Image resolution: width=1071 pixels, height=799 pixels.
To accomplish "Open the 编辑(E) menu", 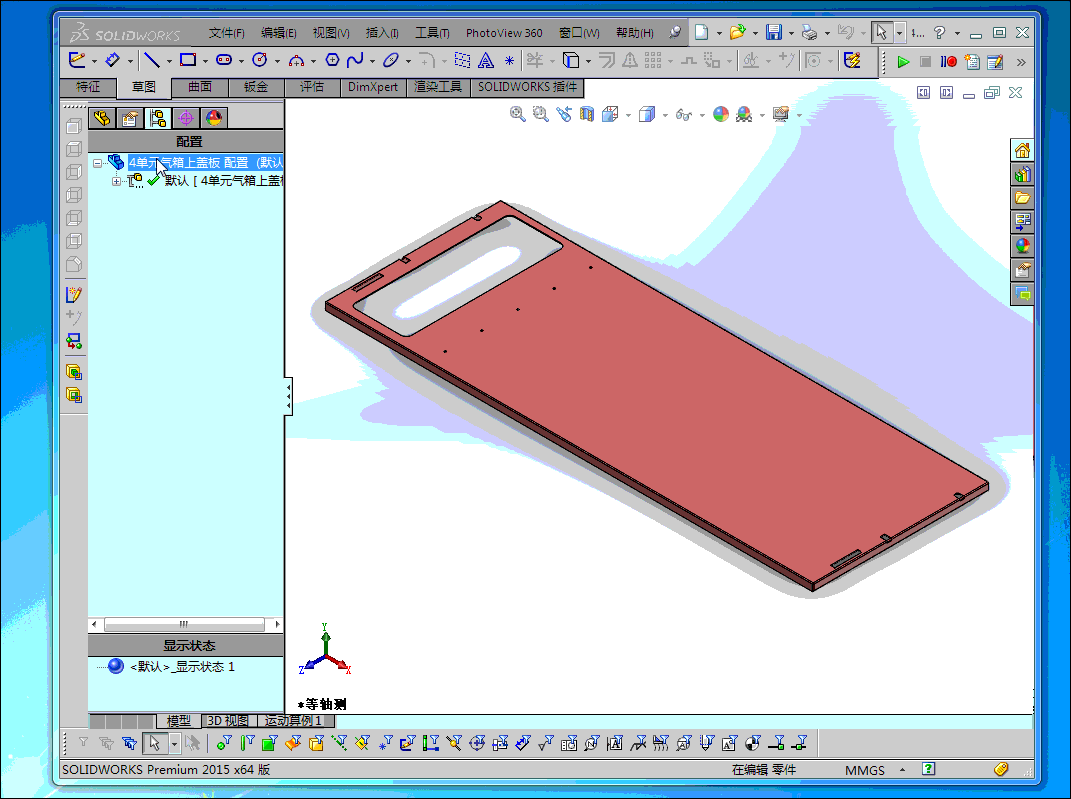I will 279,33.
